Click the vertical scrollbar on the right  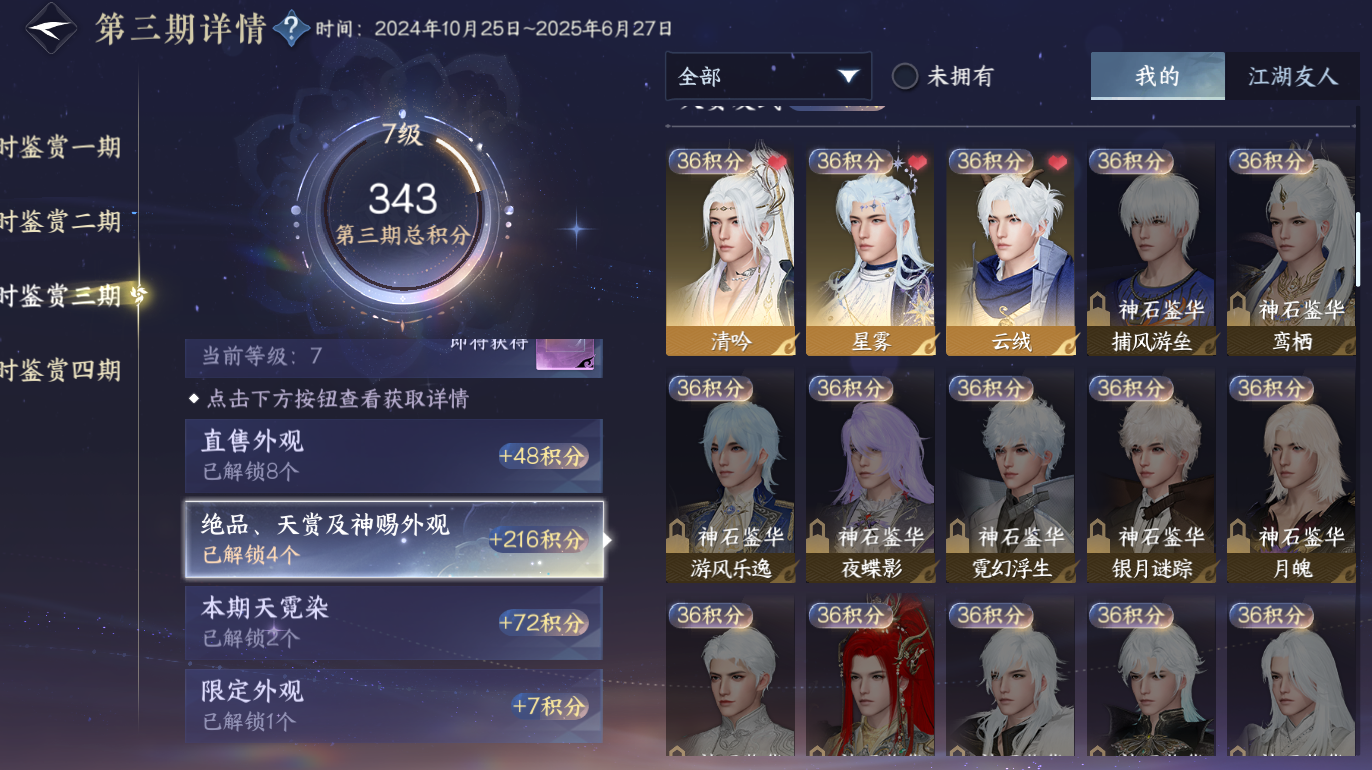click(1358, 250)
